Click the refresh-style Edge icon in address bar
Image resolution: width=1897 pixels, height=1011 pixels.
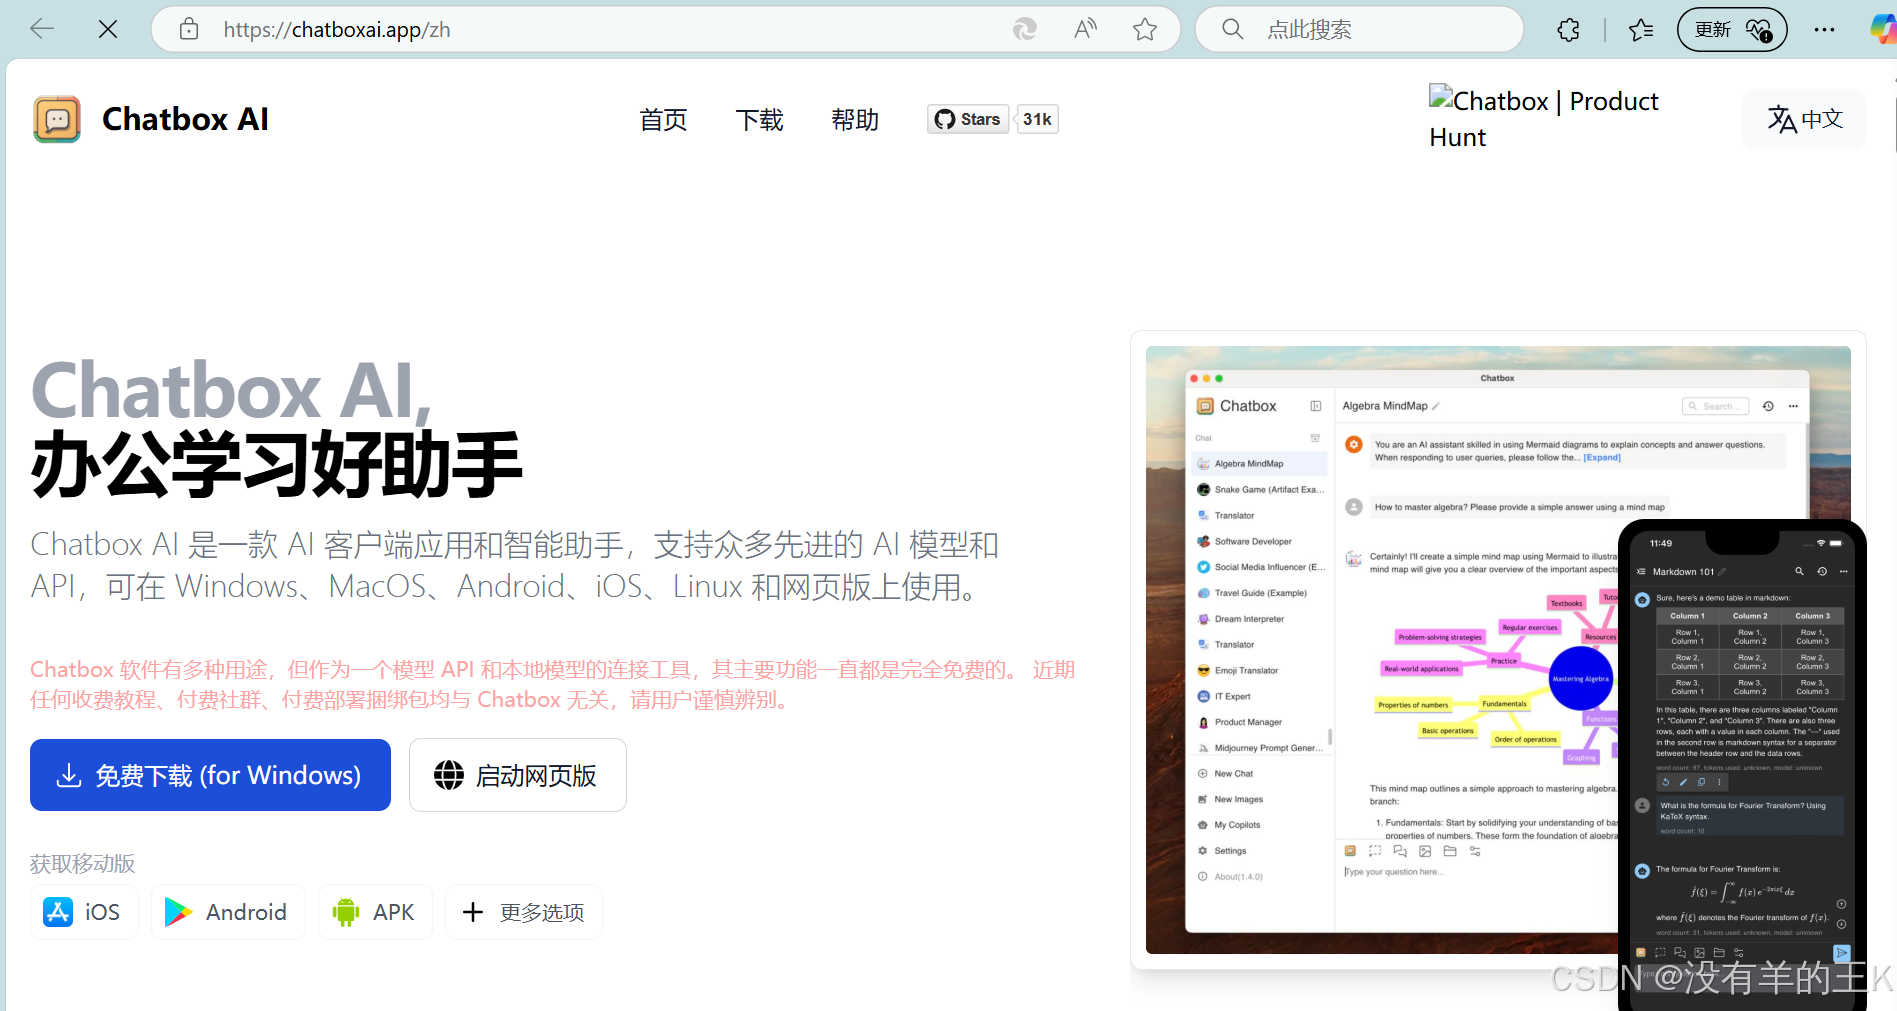point(1025,29)
